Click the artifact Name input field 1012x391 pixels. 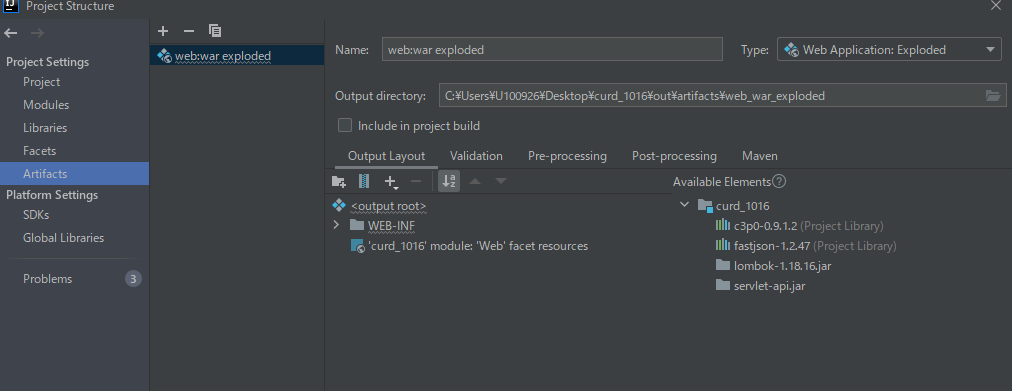tap(552, 50)
